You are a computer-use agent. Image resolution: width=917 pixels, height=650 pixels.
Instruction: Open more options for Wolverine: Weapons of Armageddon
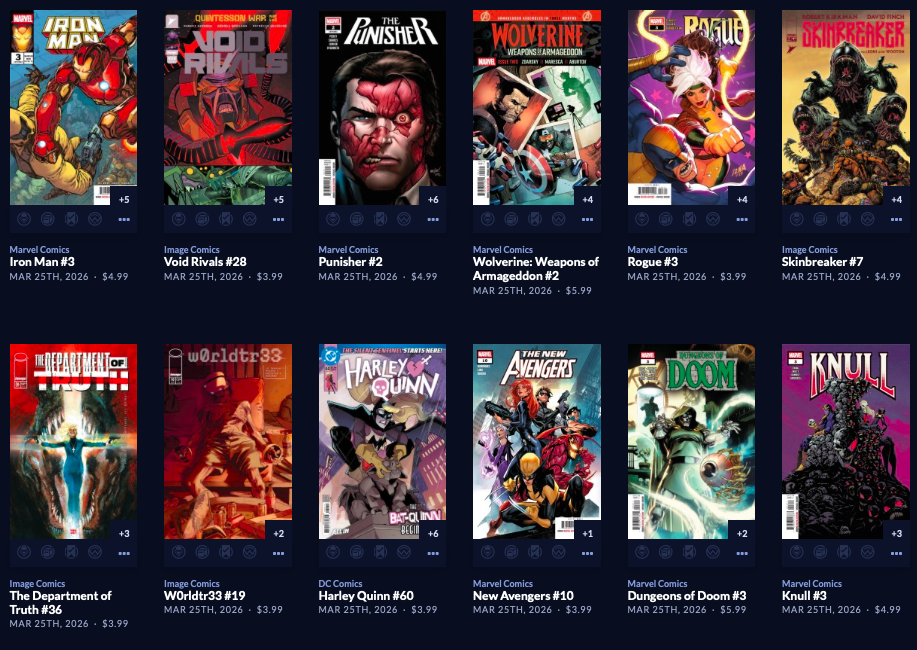587,219
